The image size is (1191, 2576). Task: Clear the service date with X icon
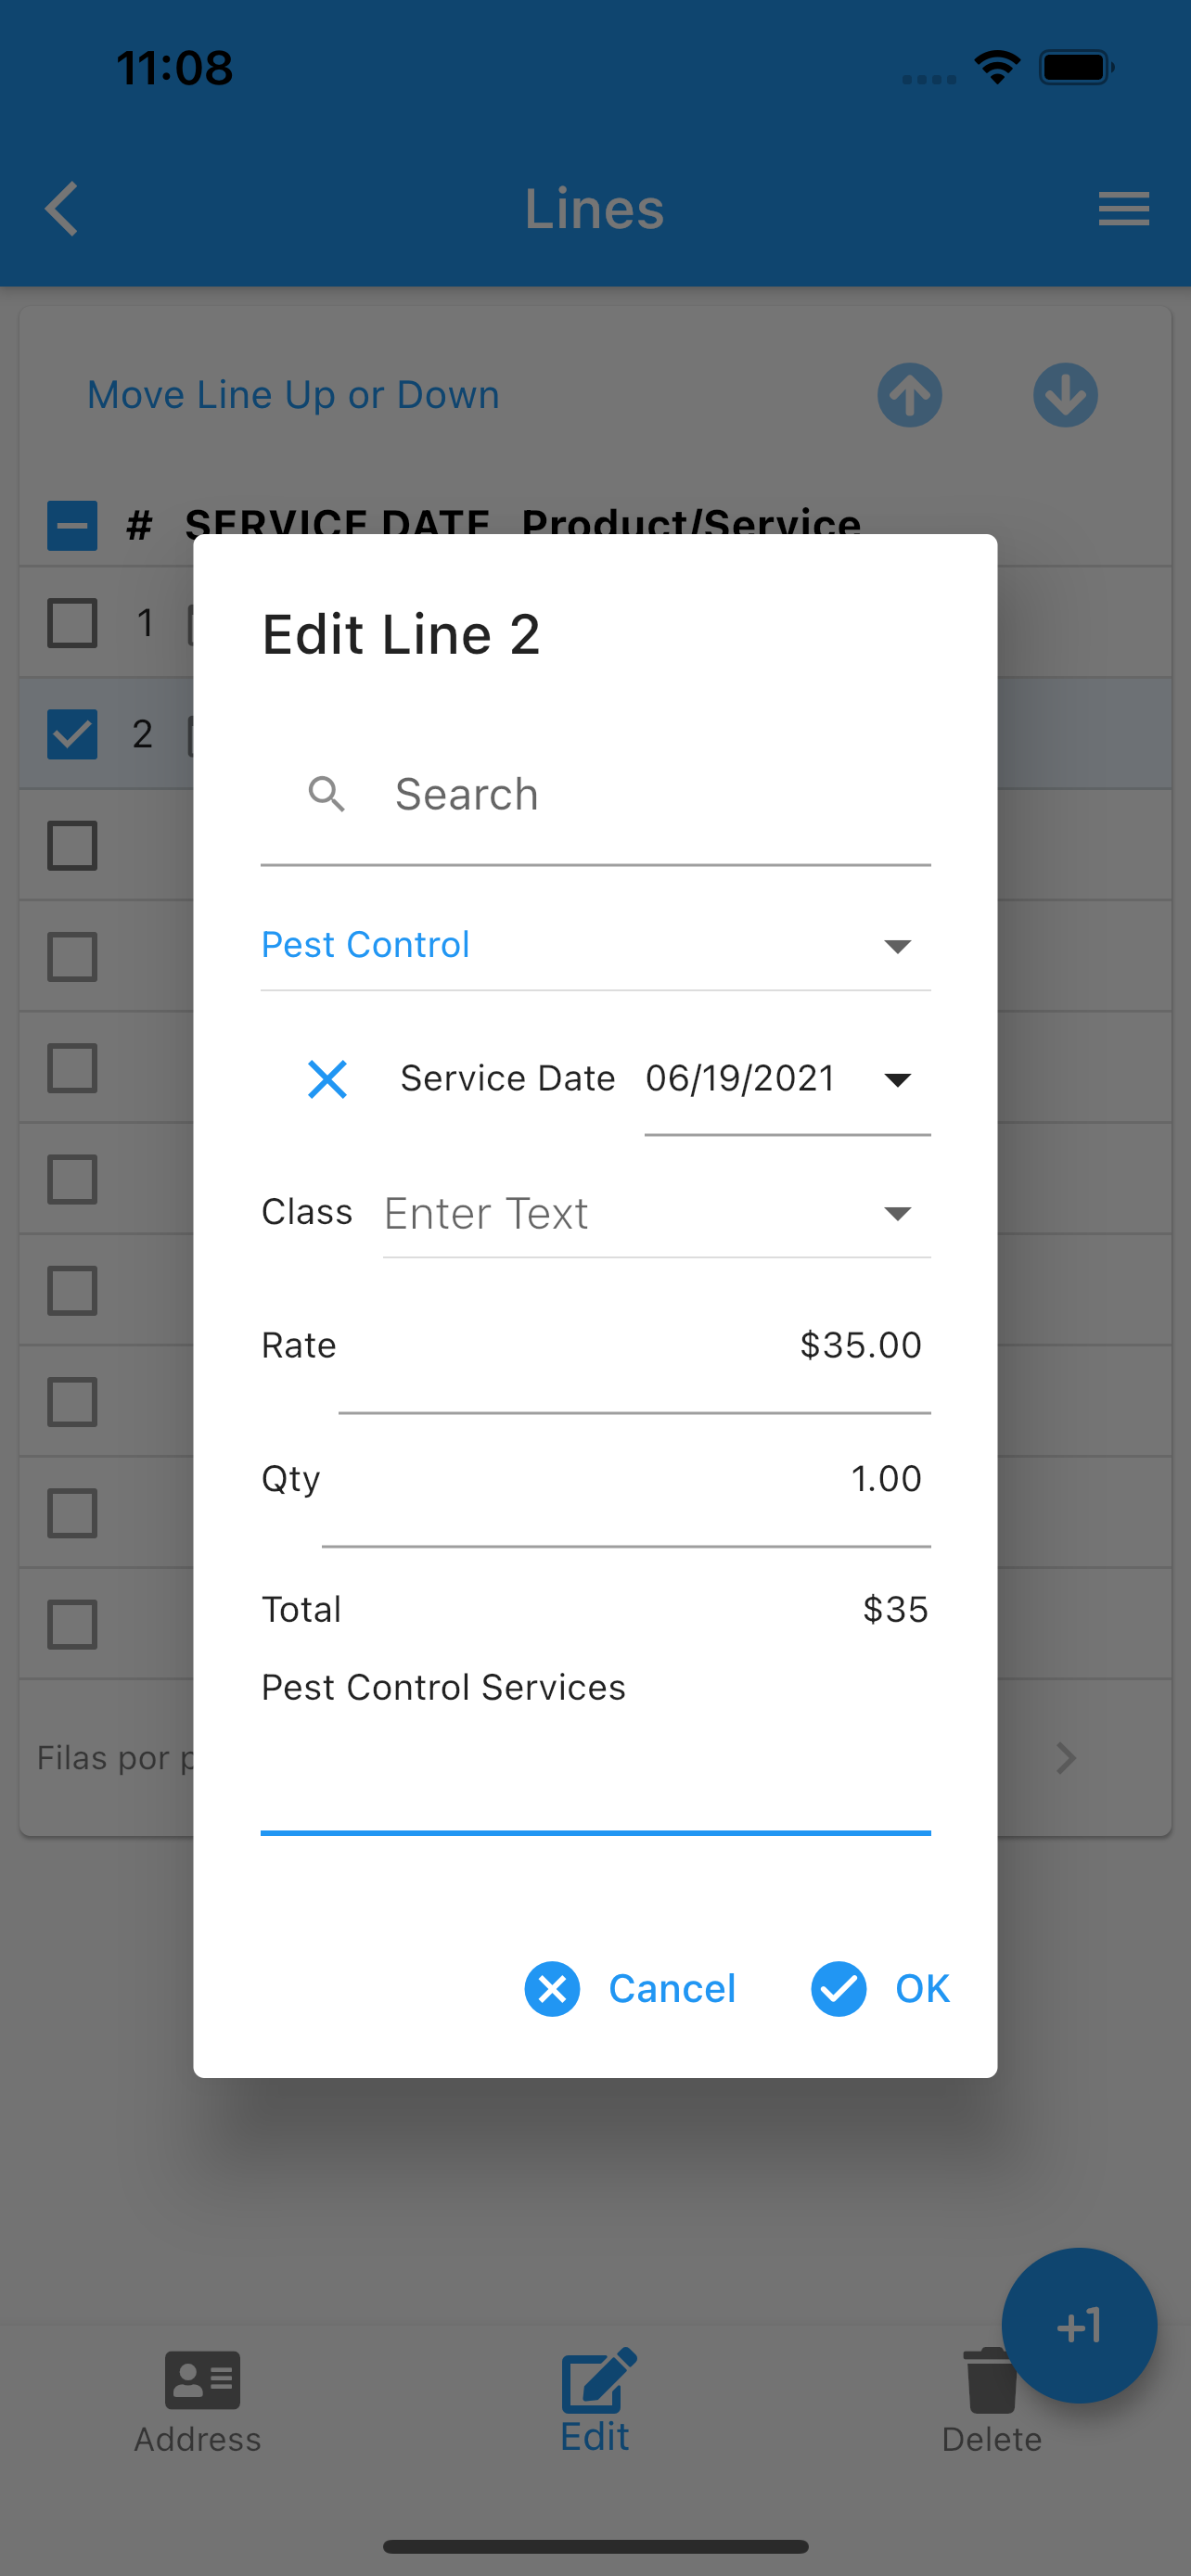click(327, 1079)
